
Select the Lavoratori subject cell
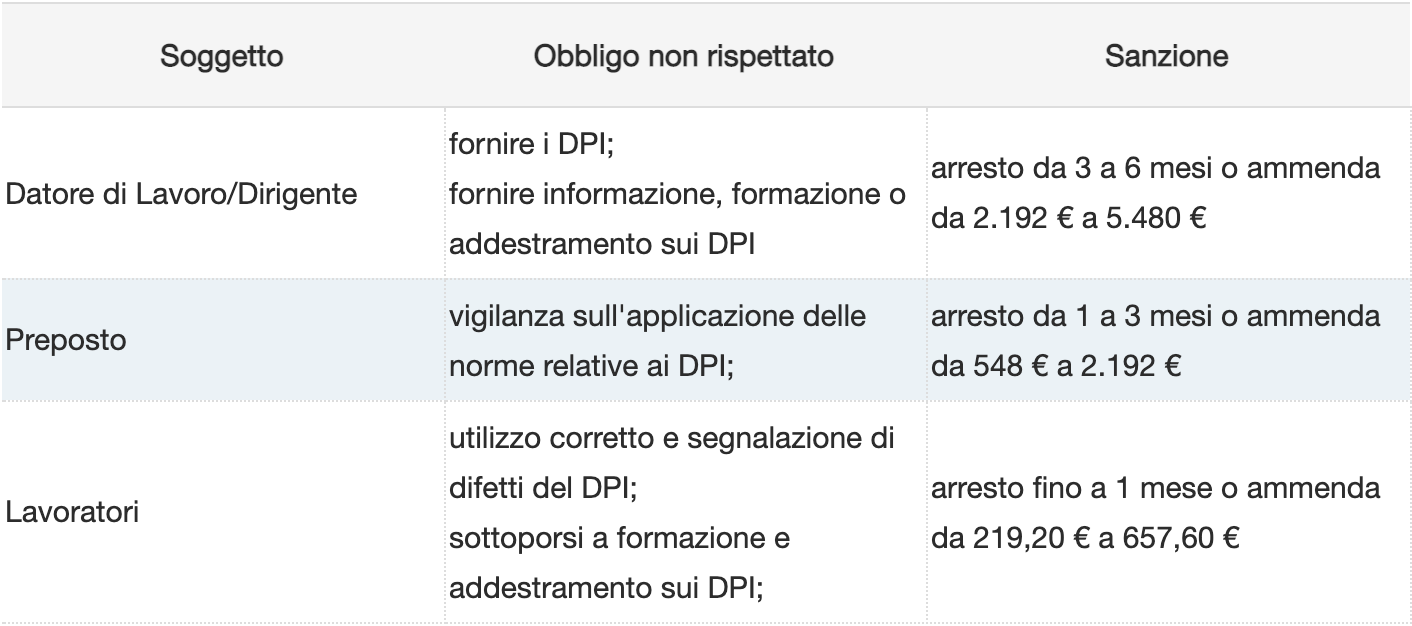pyautogui.click(x=72, y=513)
